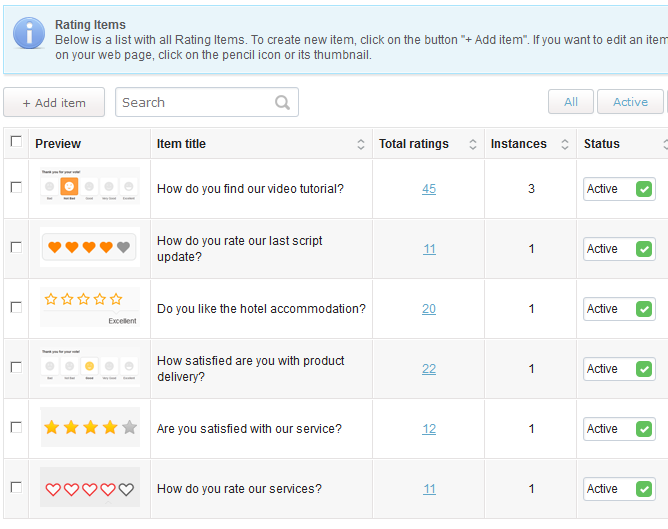The height and width of the screenshot is (529, 668).
Task: Open red outlined hearts preview thumbnail
Action: (x=90, y=487)
